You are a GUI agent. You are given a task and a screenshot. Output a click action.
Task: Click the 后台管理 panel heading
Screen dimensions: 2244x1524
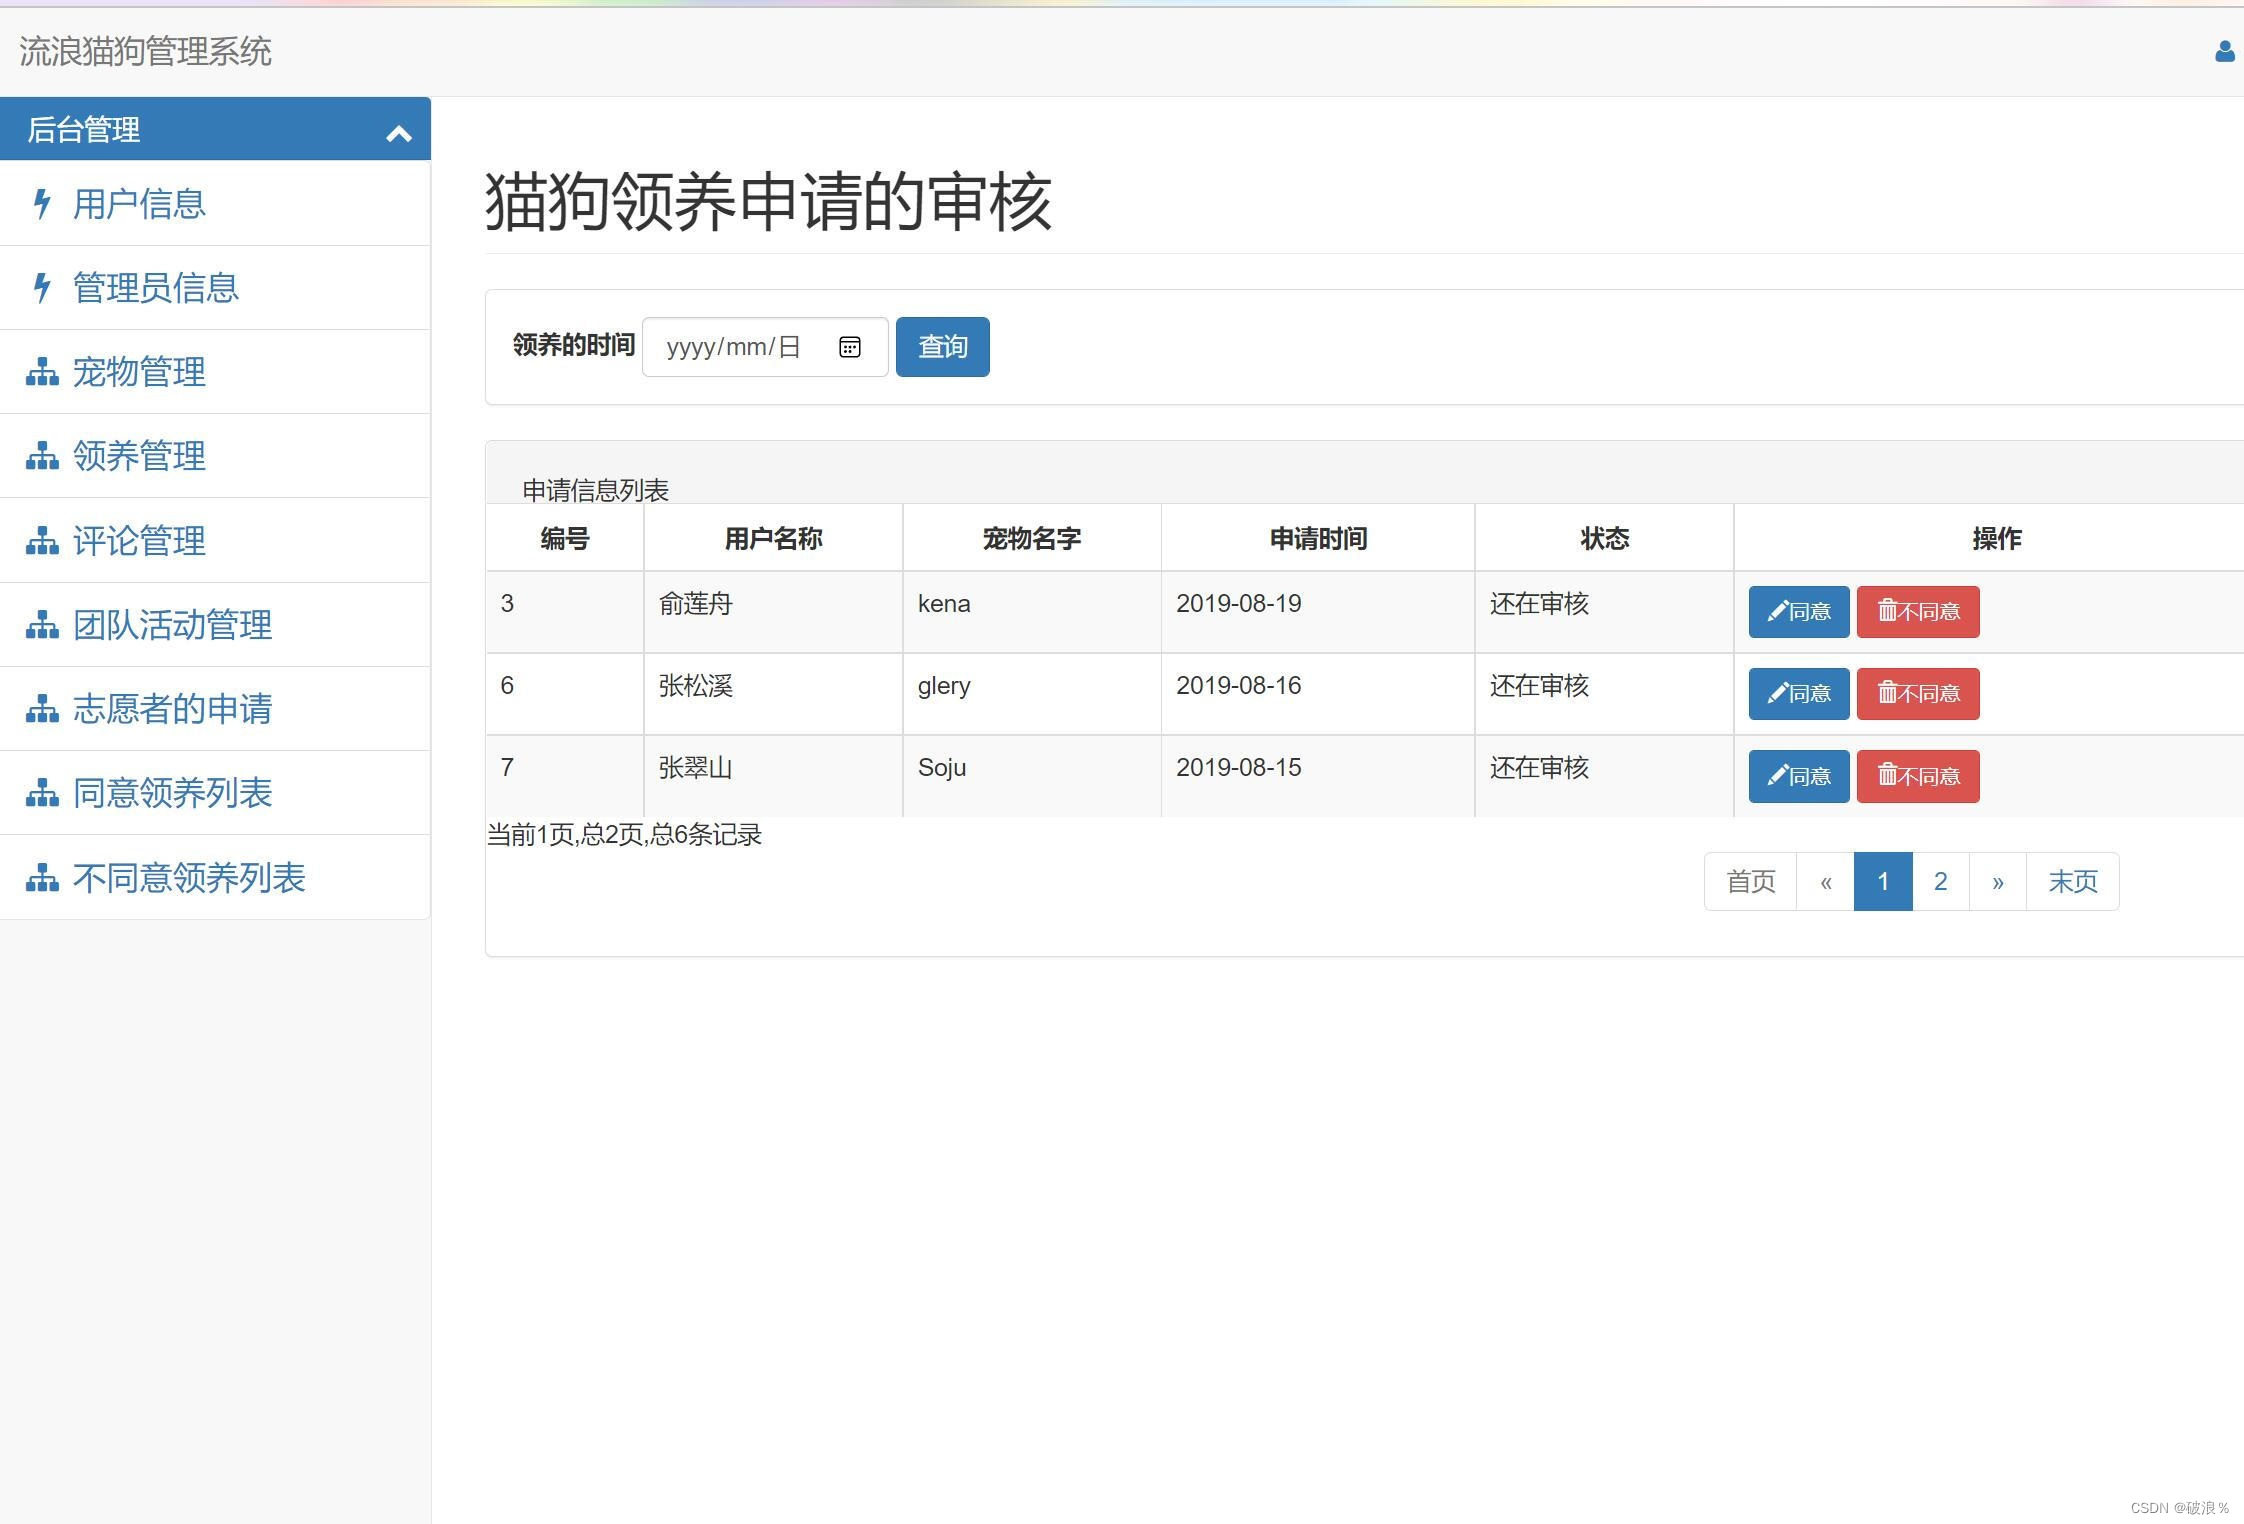click(x=215, y=129)
